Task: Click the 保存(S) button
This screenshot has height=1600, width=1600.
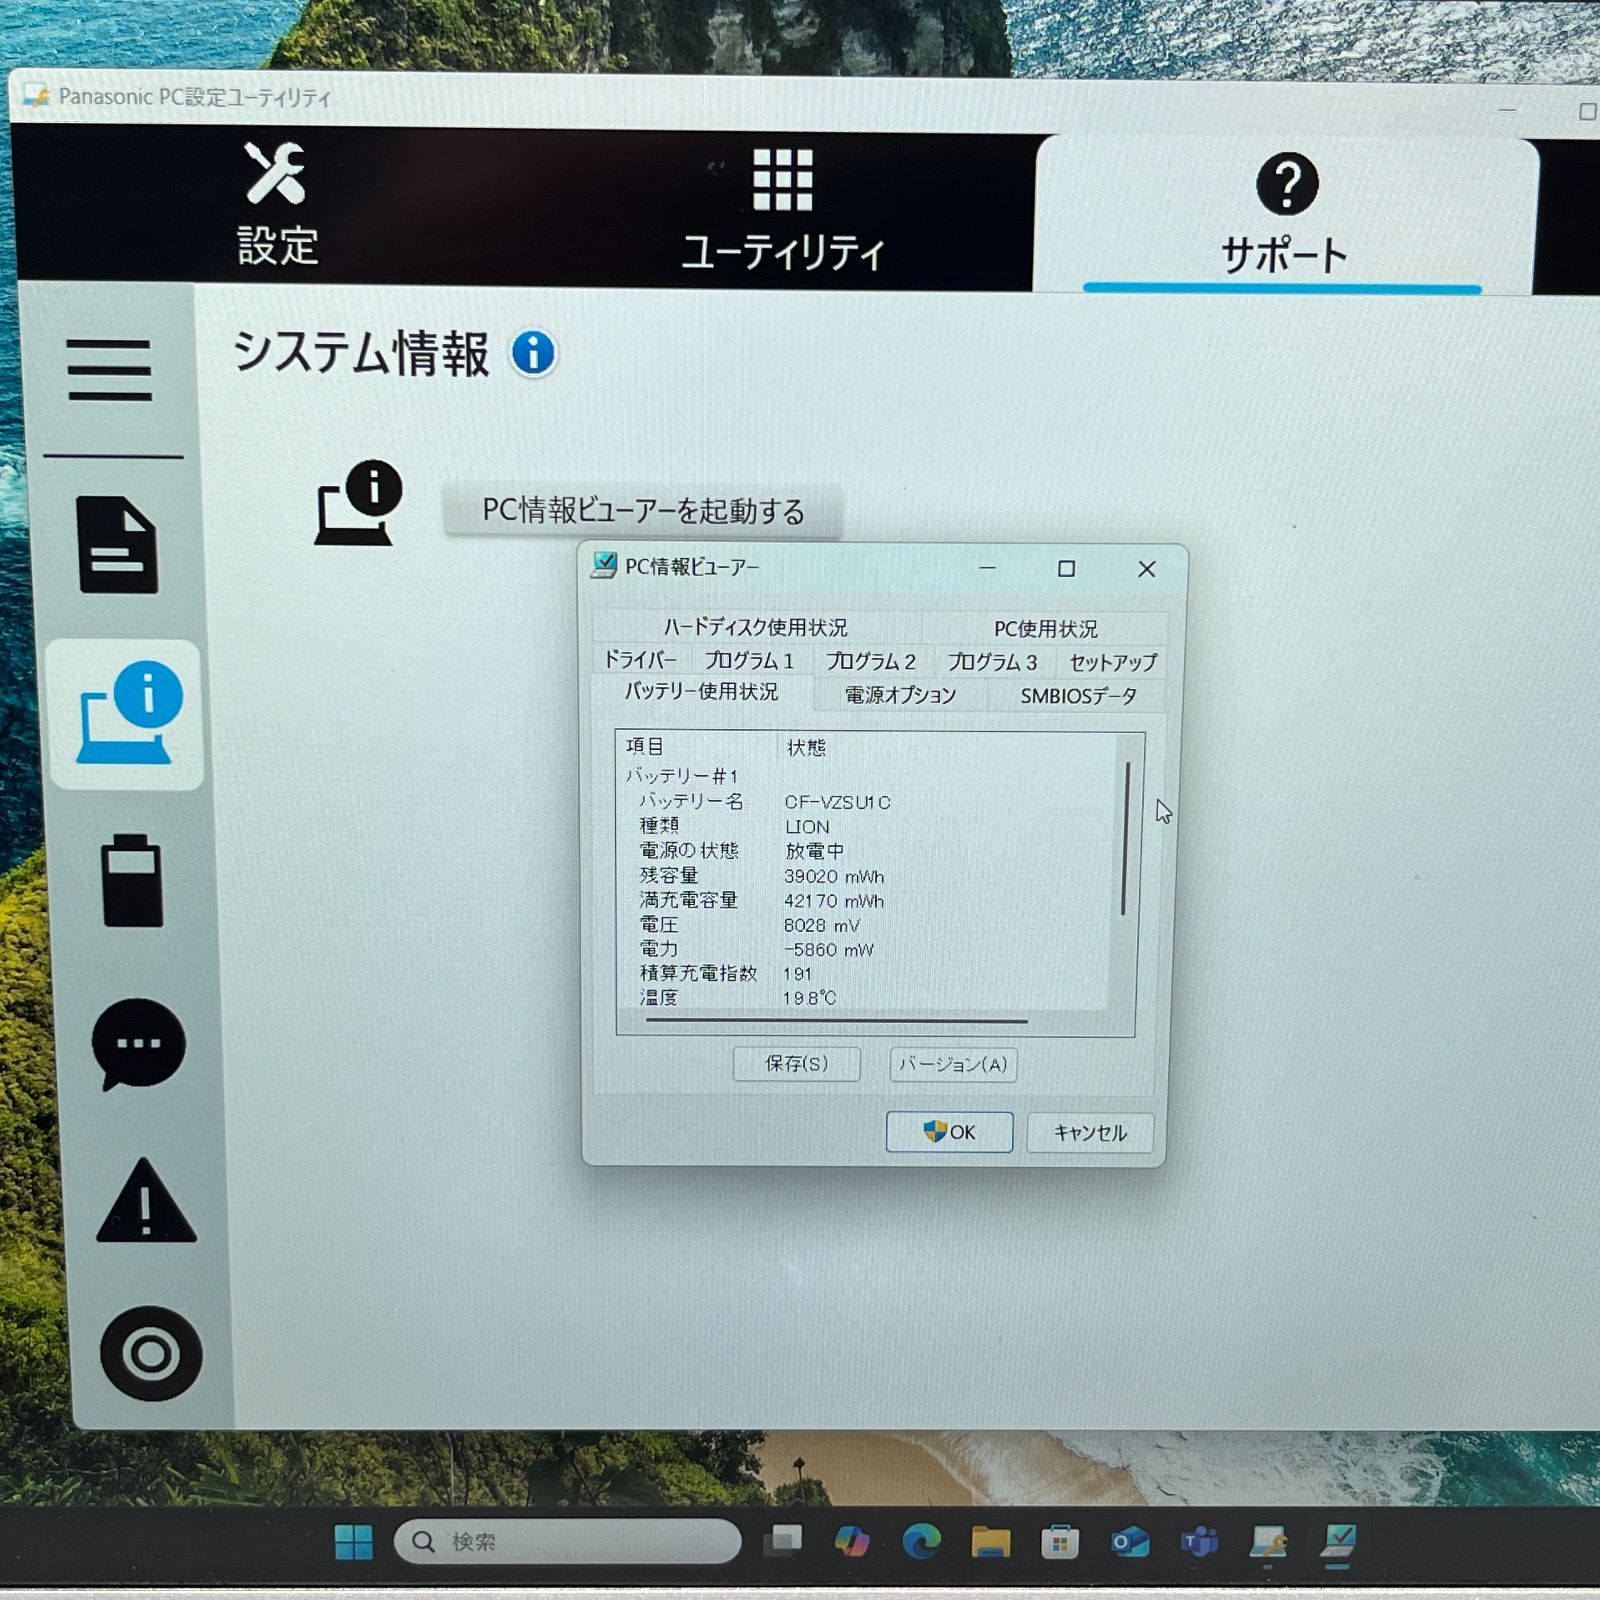Action: [796, 1064]
